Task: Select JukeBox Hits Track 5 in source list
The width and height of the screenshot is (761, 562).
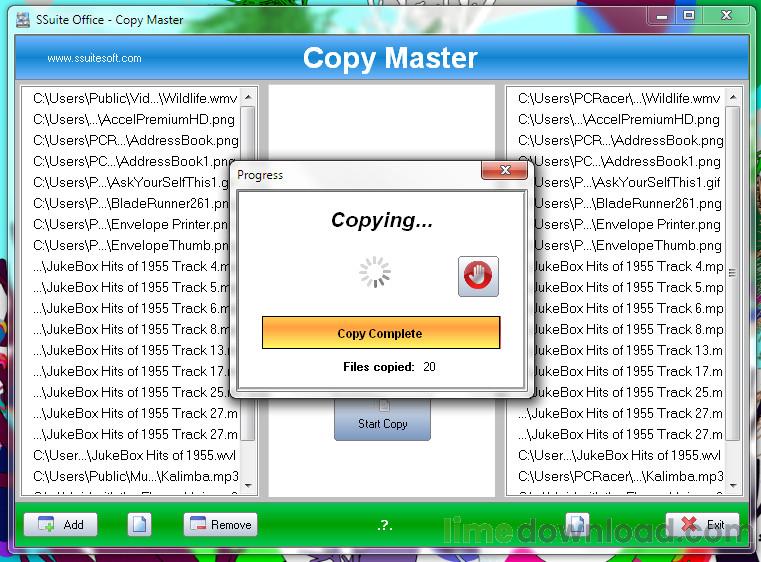Action: point(132,287)
